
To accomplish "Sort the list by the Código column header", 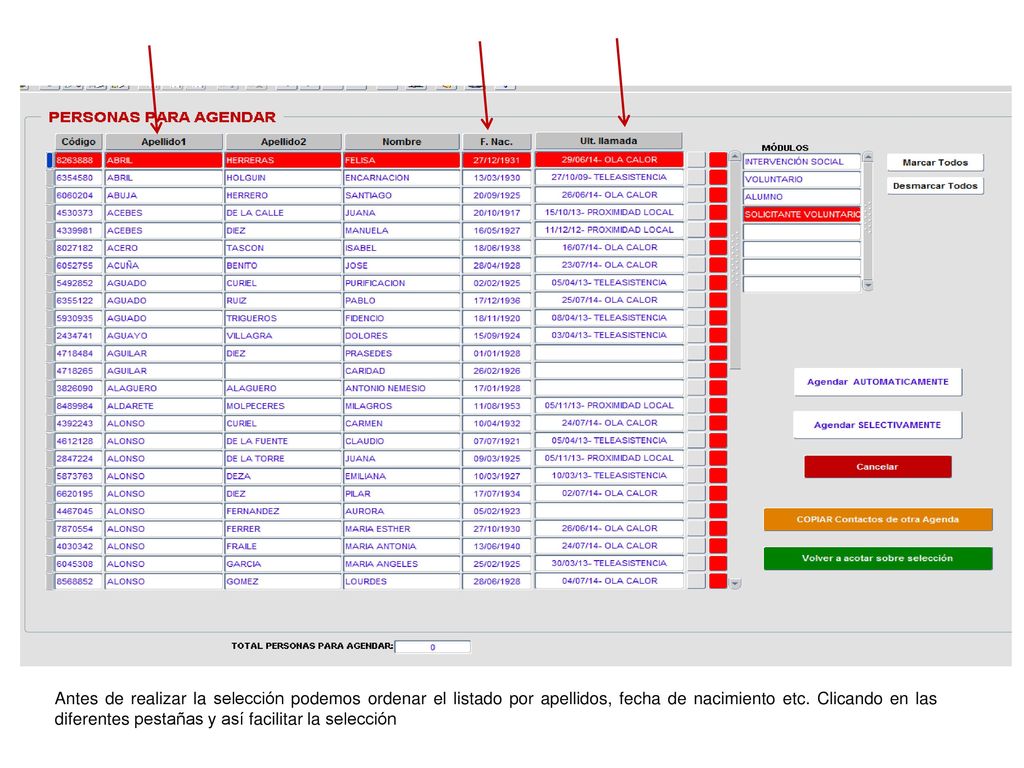I will coord(78,142).
